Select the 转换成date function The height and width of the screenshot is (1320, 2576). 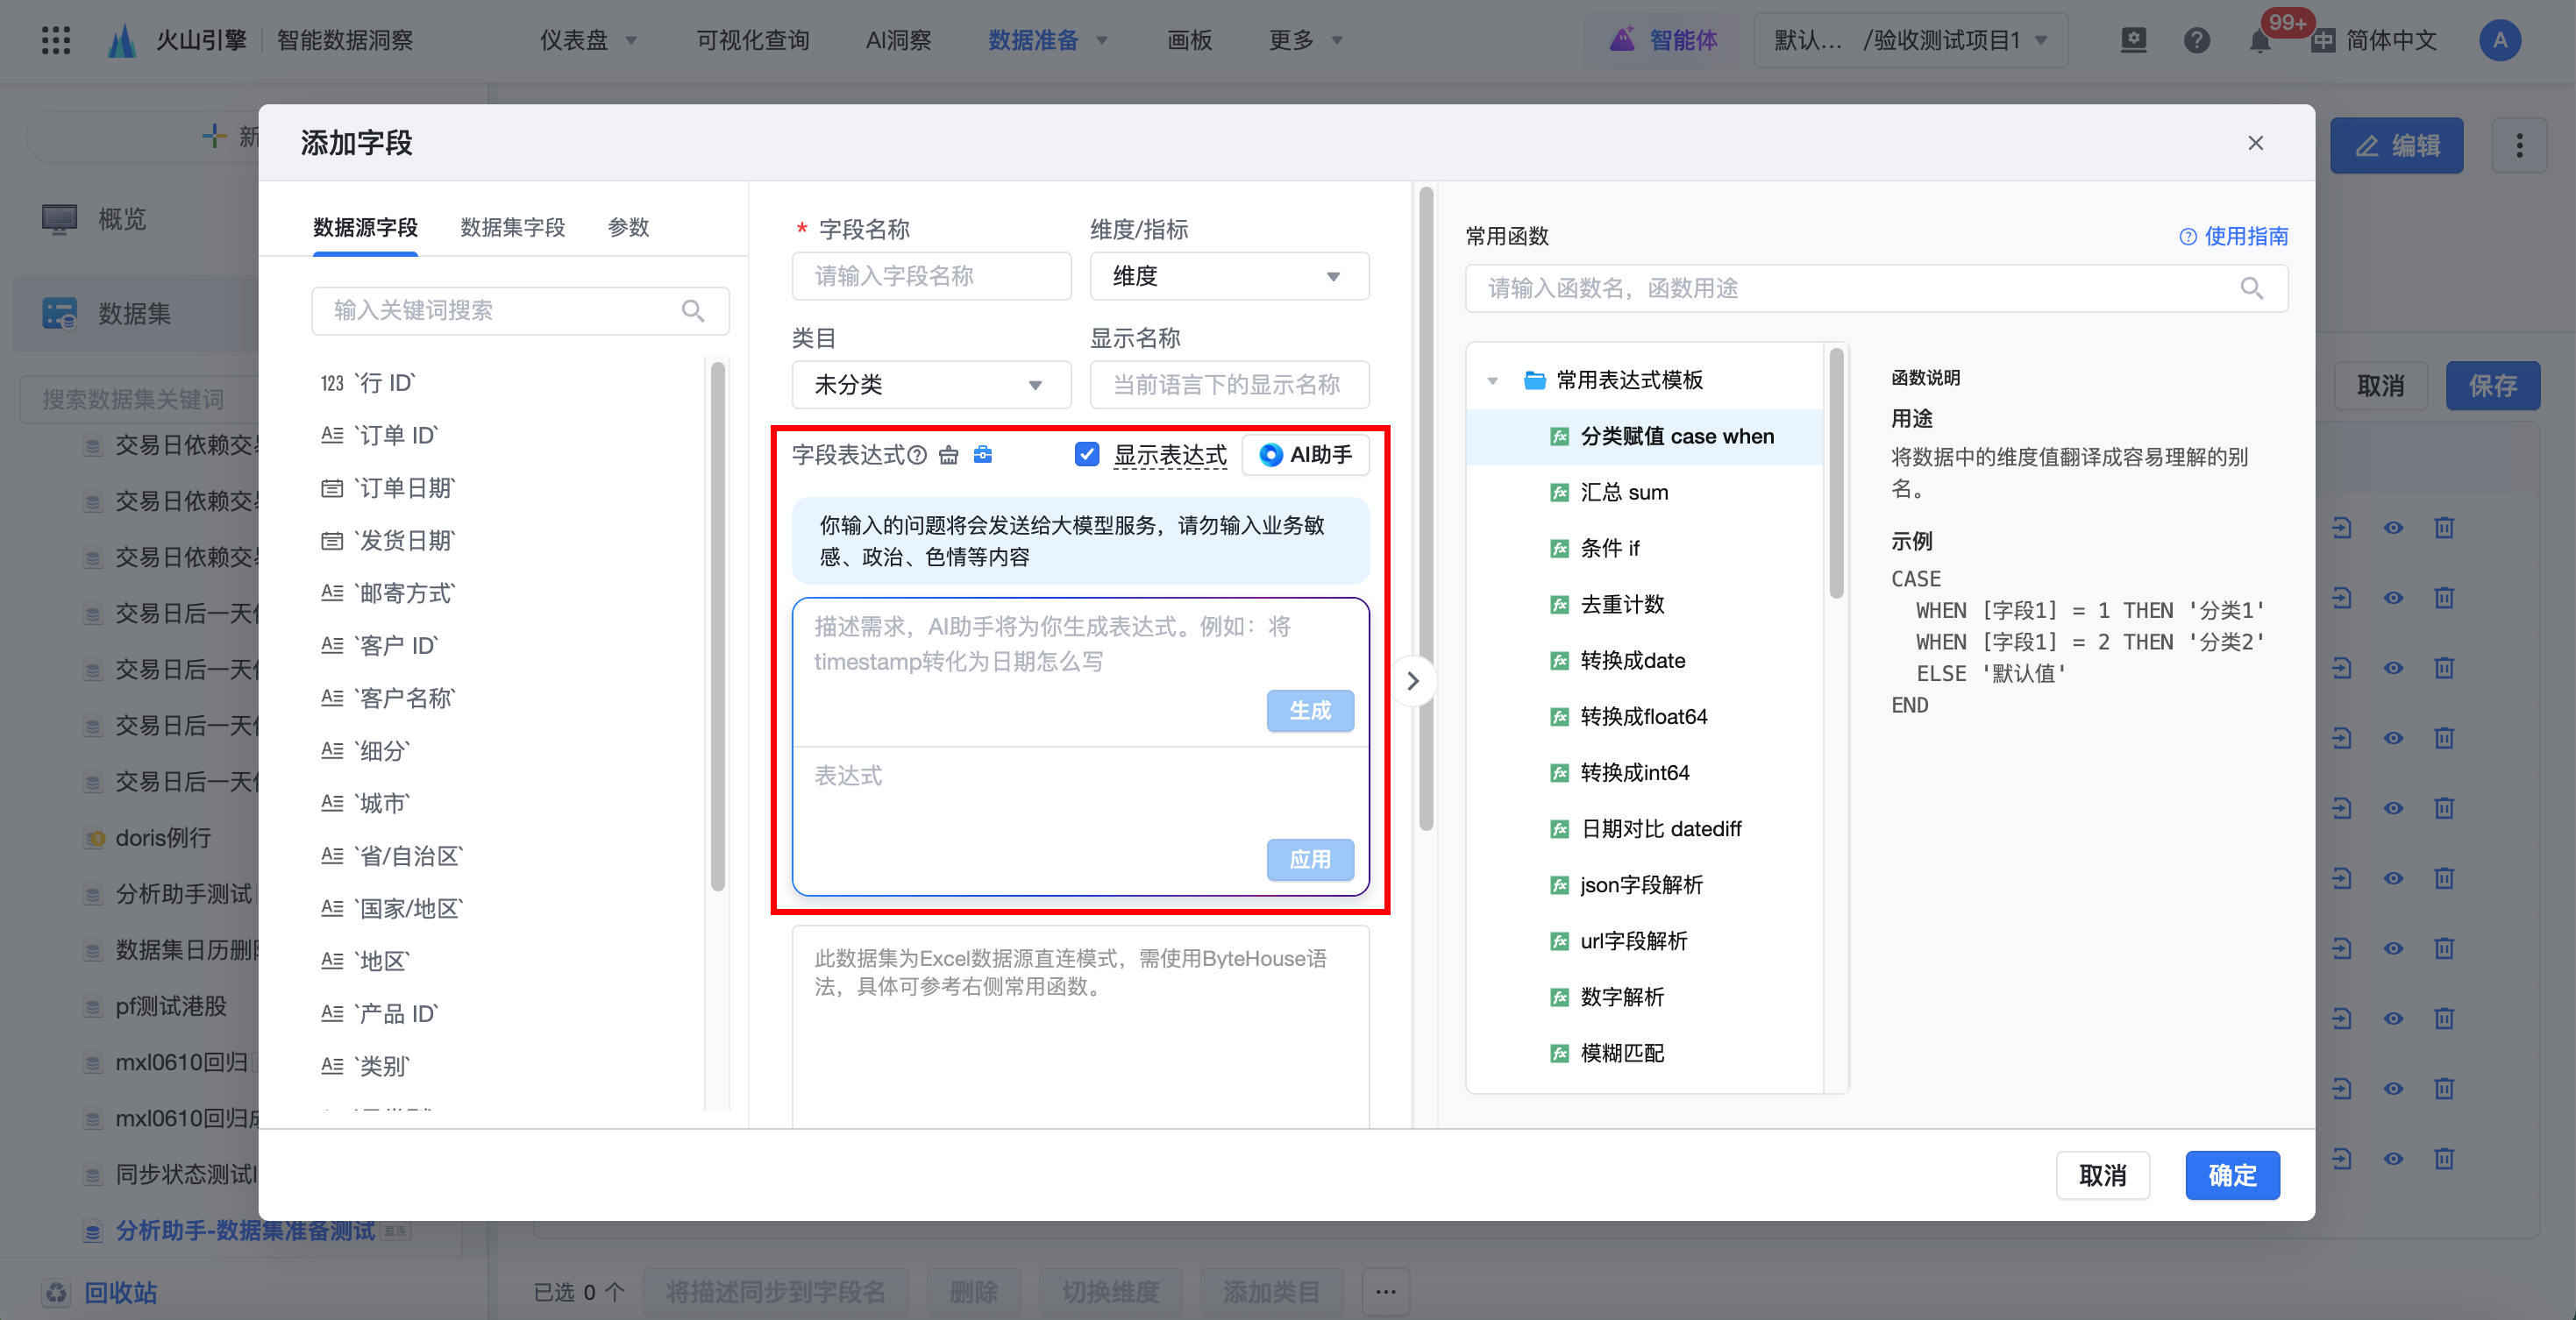click(1645, 661)
